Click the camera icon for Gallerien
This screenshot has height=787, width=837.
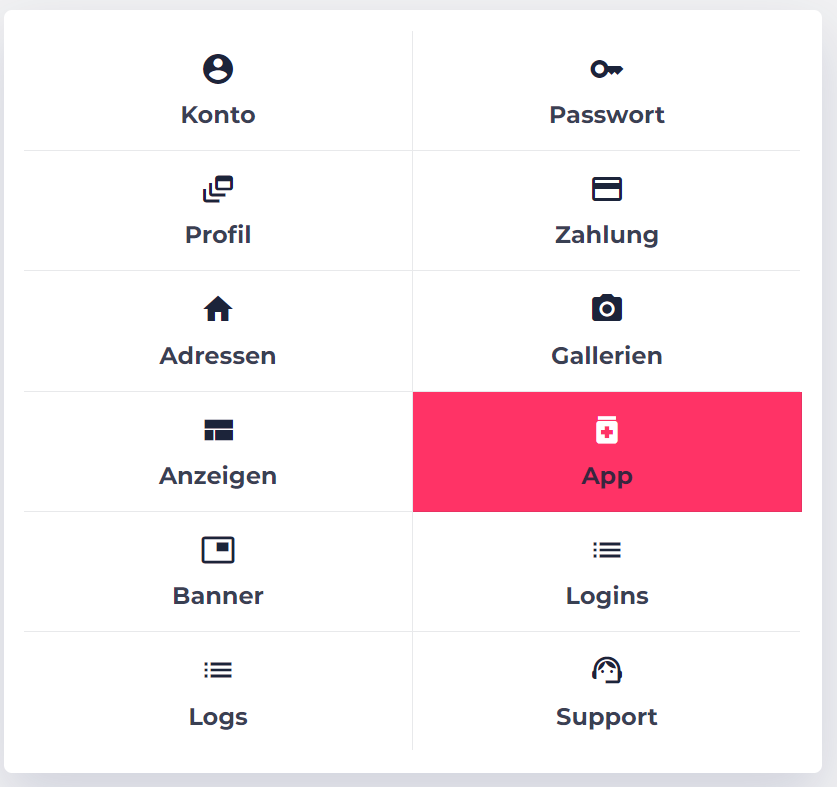[x=606, y=308]
